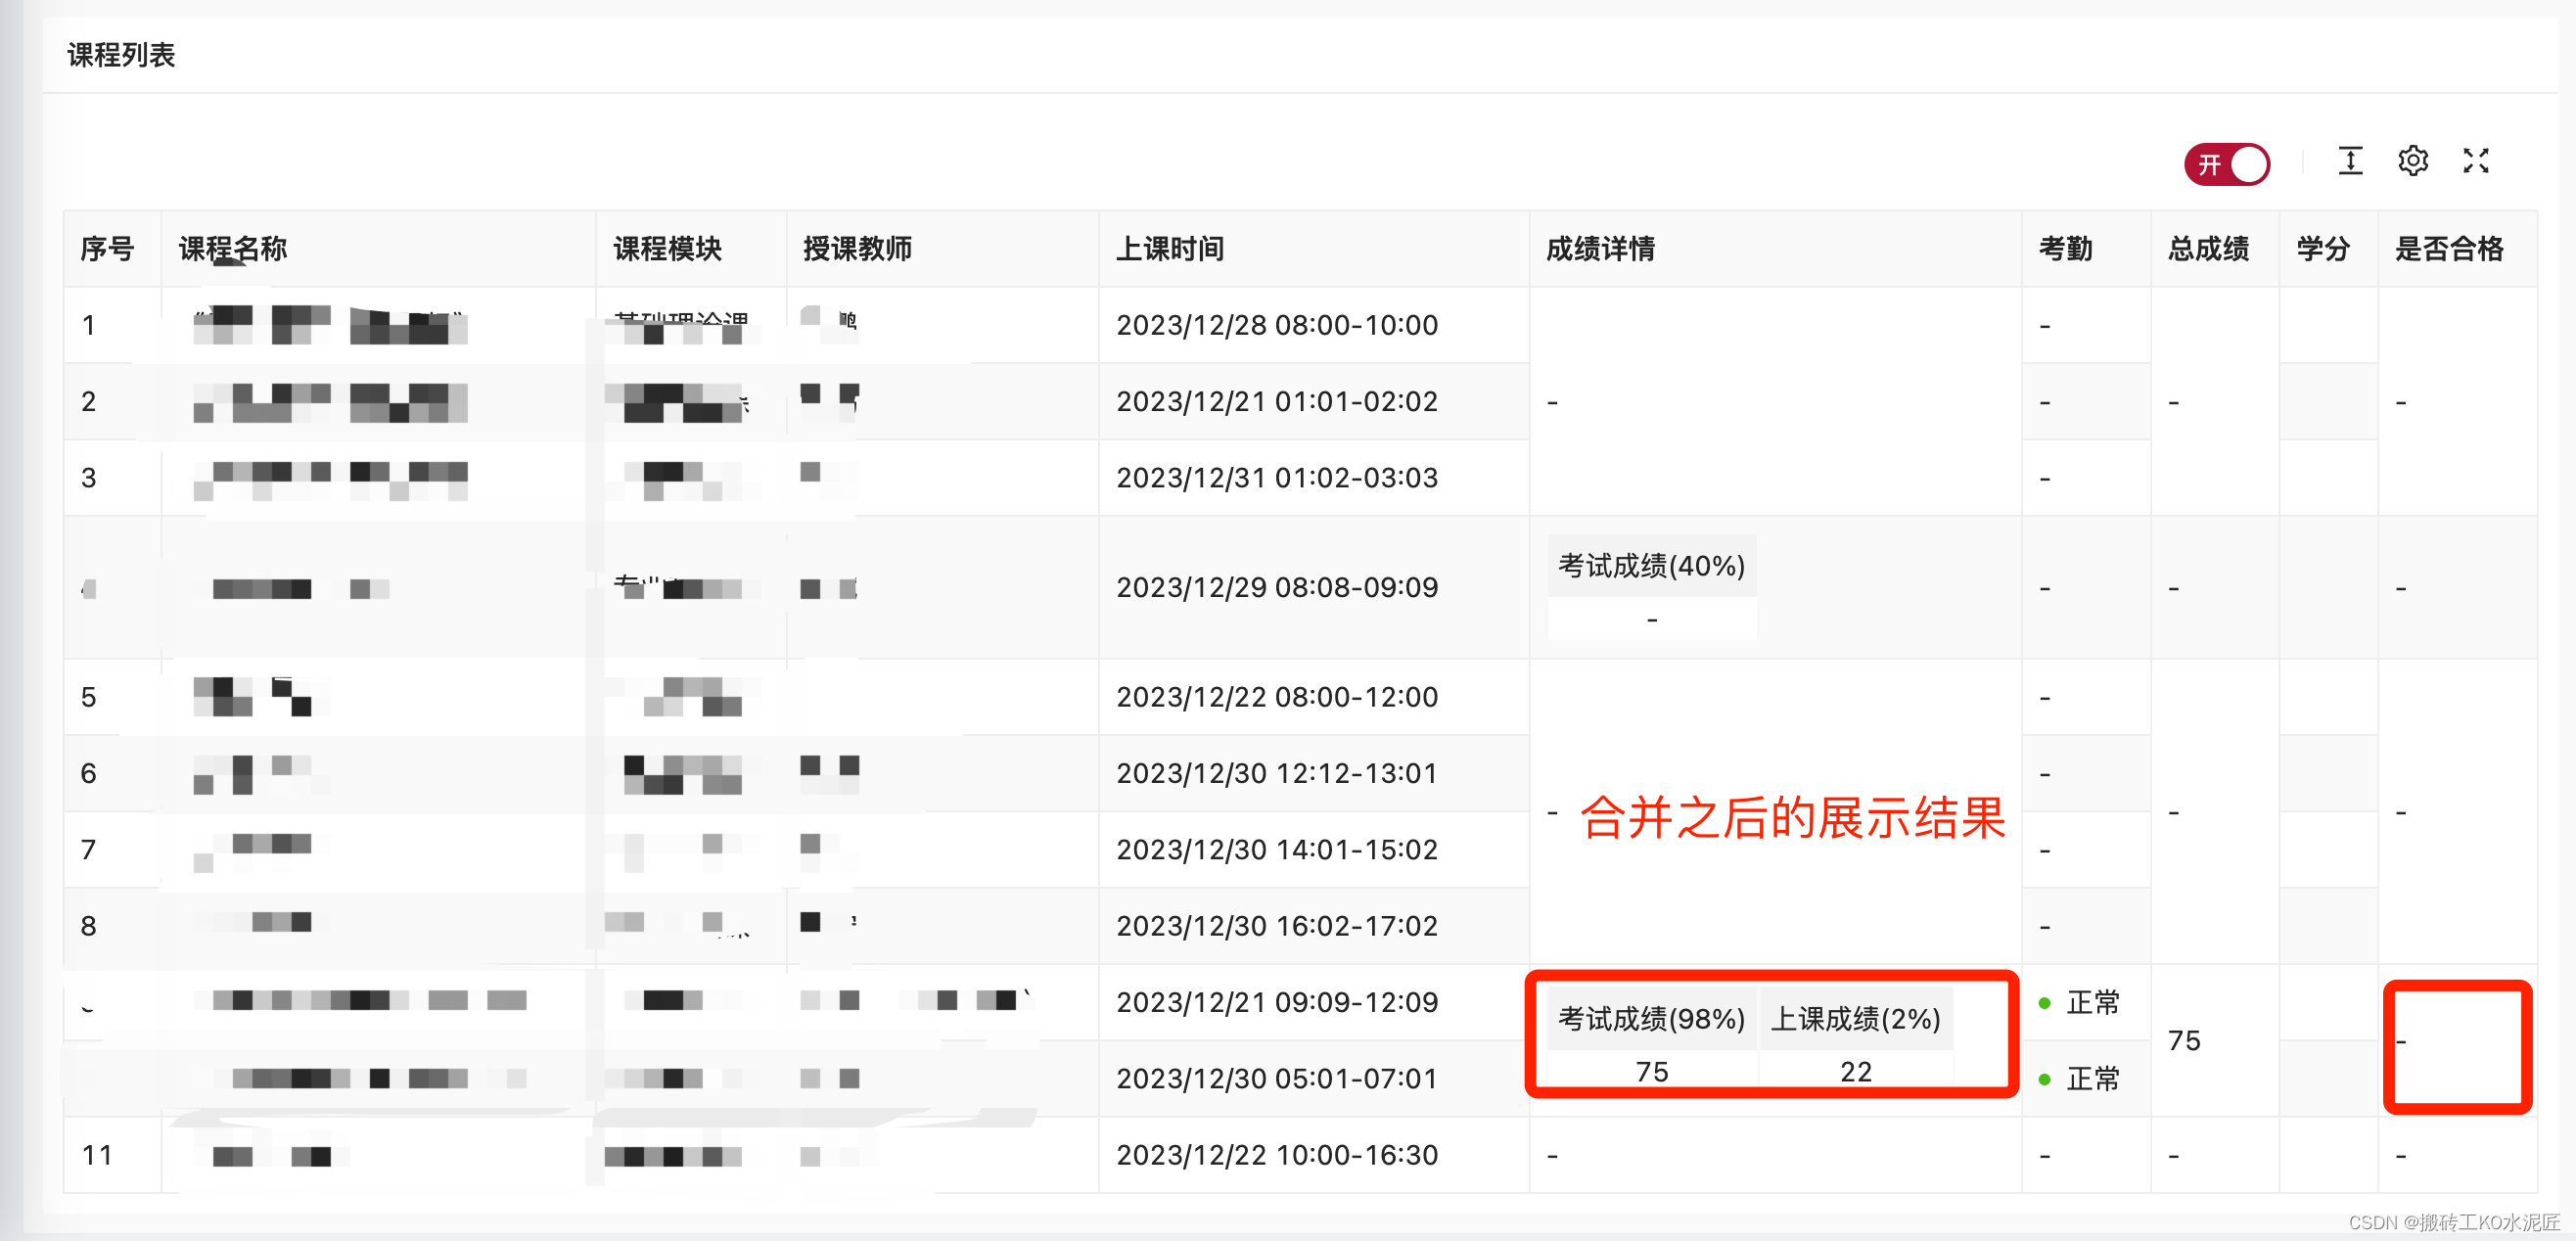
Task: Click the time 2023/12/30 16:02-17:02
Action: point(1277,926)
